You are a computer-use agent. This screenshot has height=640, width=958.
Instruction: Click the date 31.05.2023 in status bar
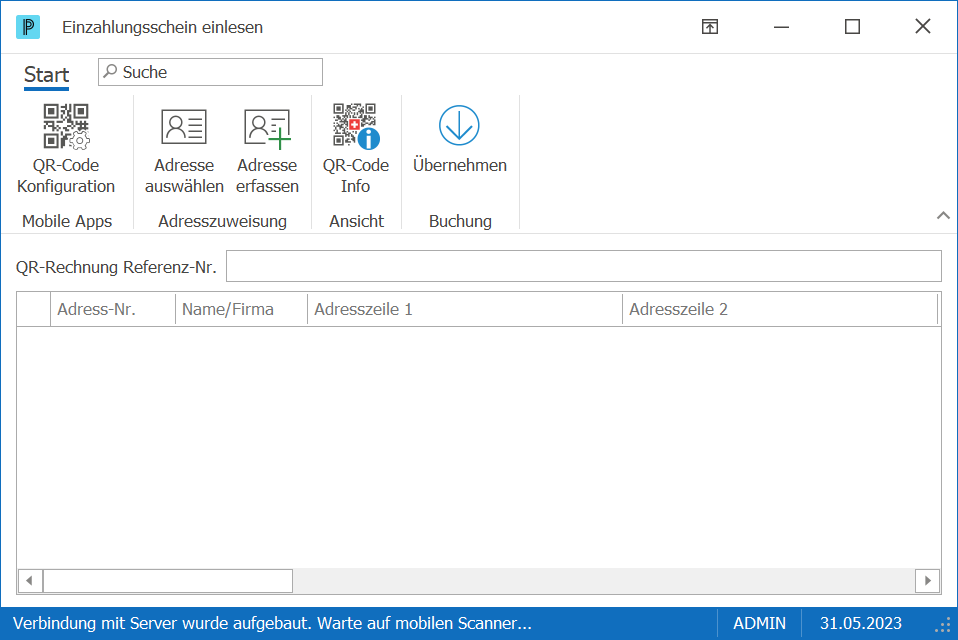coord(860,623)
